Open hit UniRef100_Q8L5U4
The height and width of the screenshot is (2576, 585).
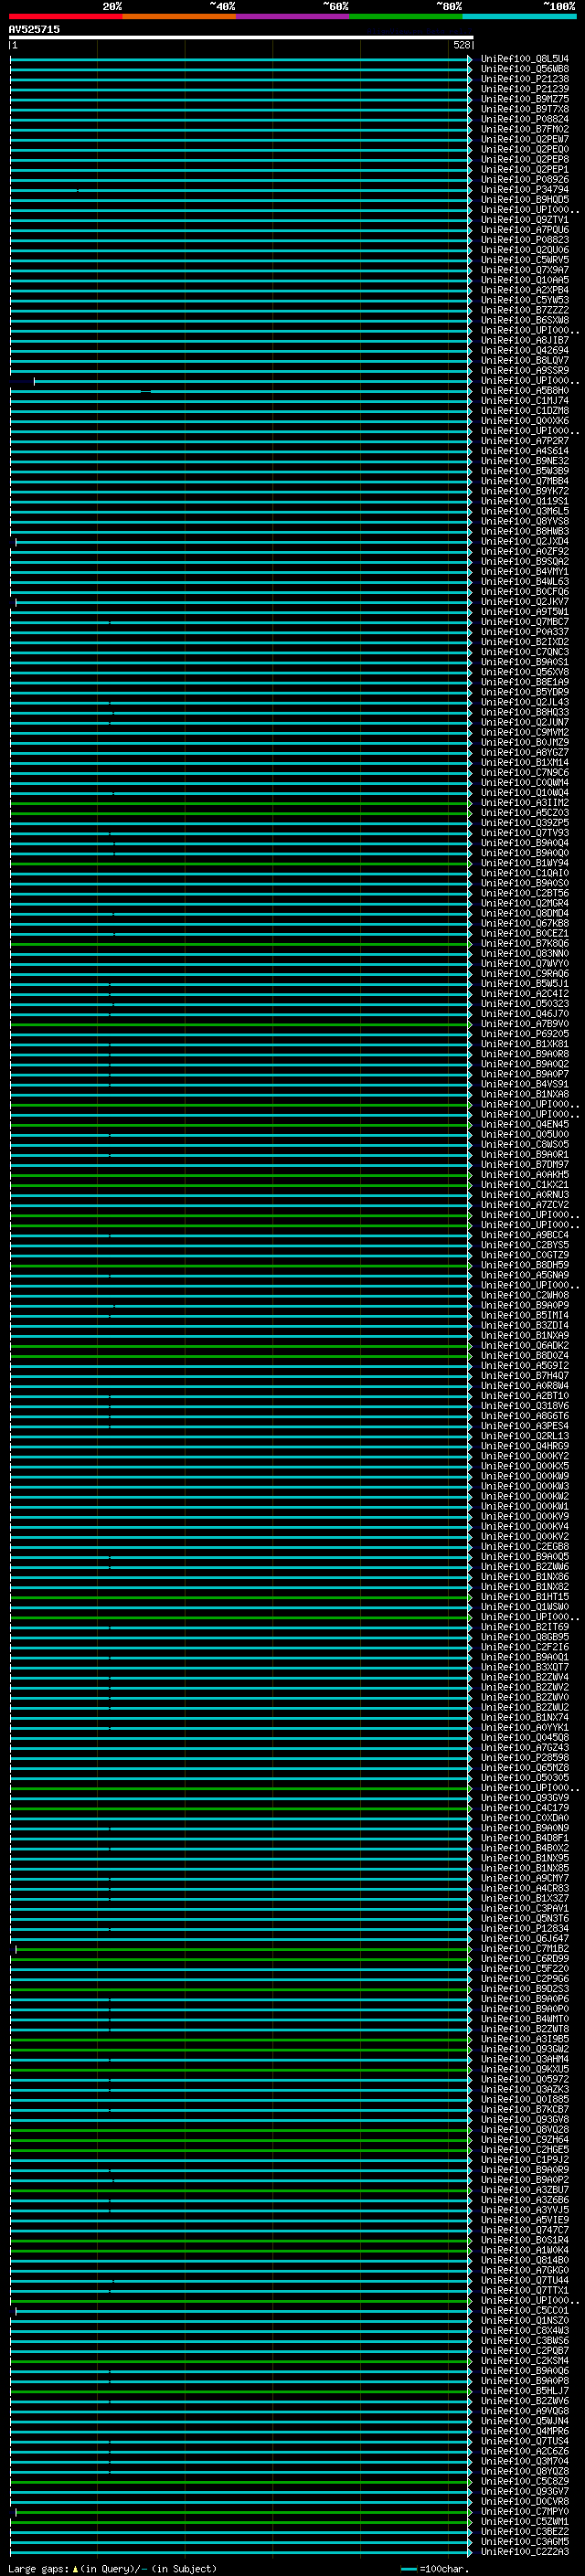525,59
